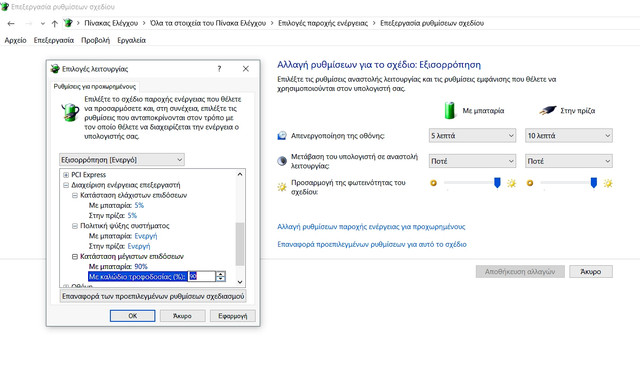Collapse Διαχείριση ενέργειας επεξεργαστή node
The image size is (640, 371).
tap(66, 185)
